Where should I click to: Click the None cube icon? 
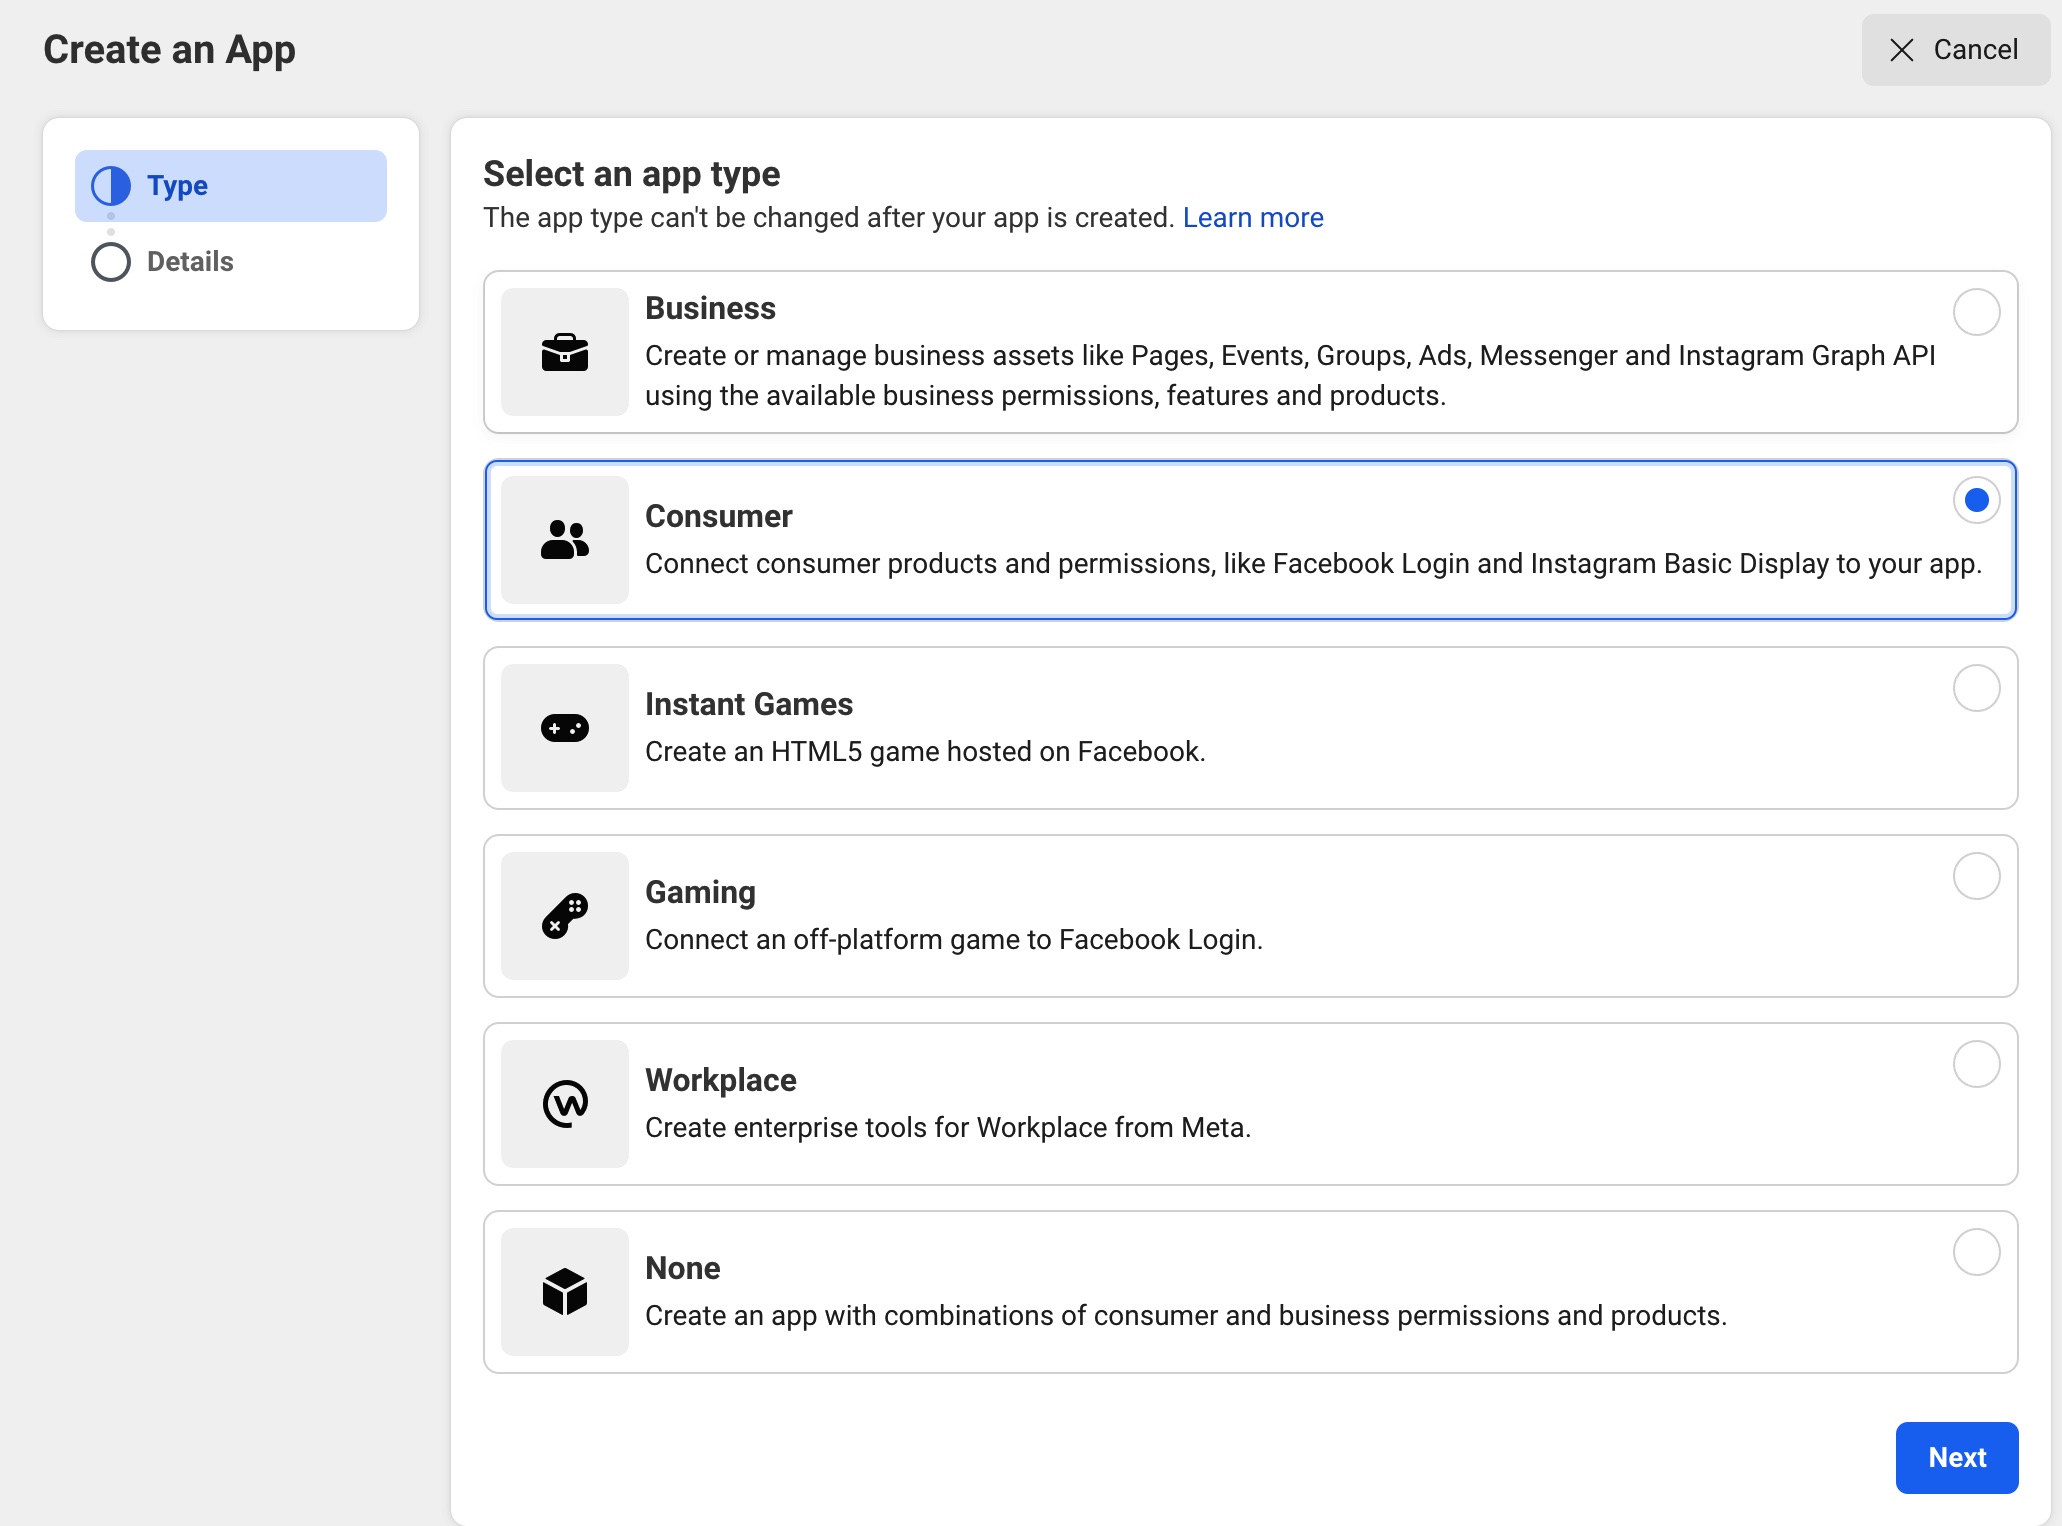click(x=565, y=1292)
